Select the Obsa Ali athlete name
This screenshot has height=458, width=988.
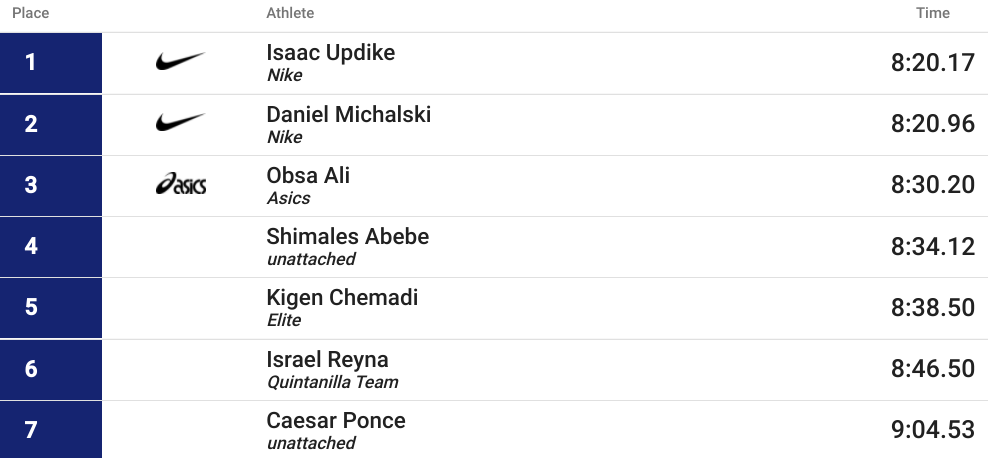[308, 175]
